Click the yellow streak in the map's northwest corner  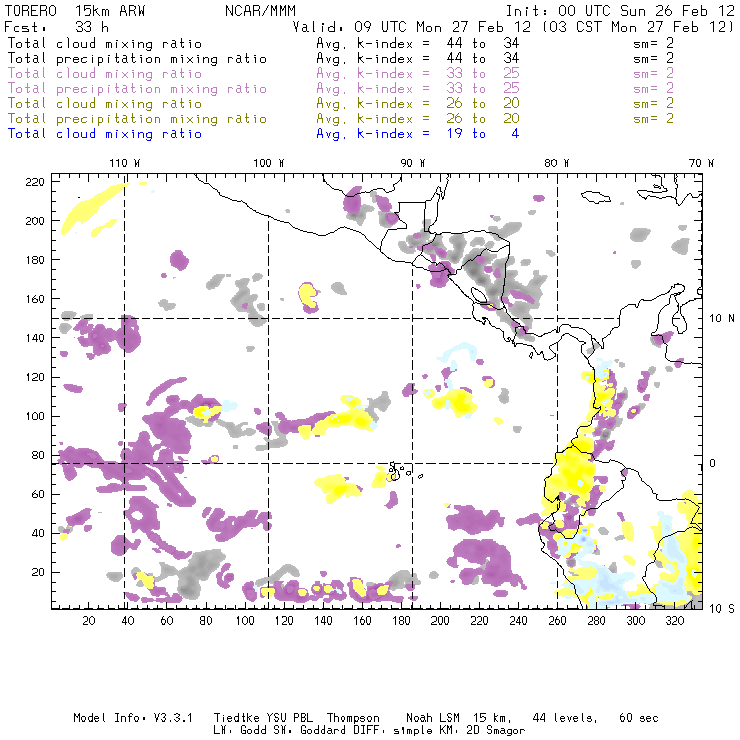pyautogui.click(x=94, y=207)
